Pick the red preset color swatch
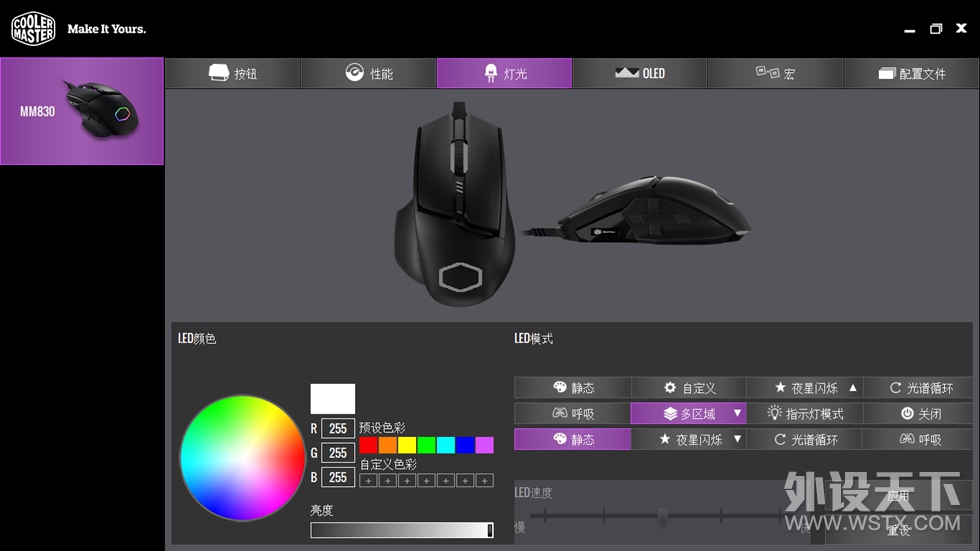The height and width of the screenshot is (551, 980). (x=368, y=445)
